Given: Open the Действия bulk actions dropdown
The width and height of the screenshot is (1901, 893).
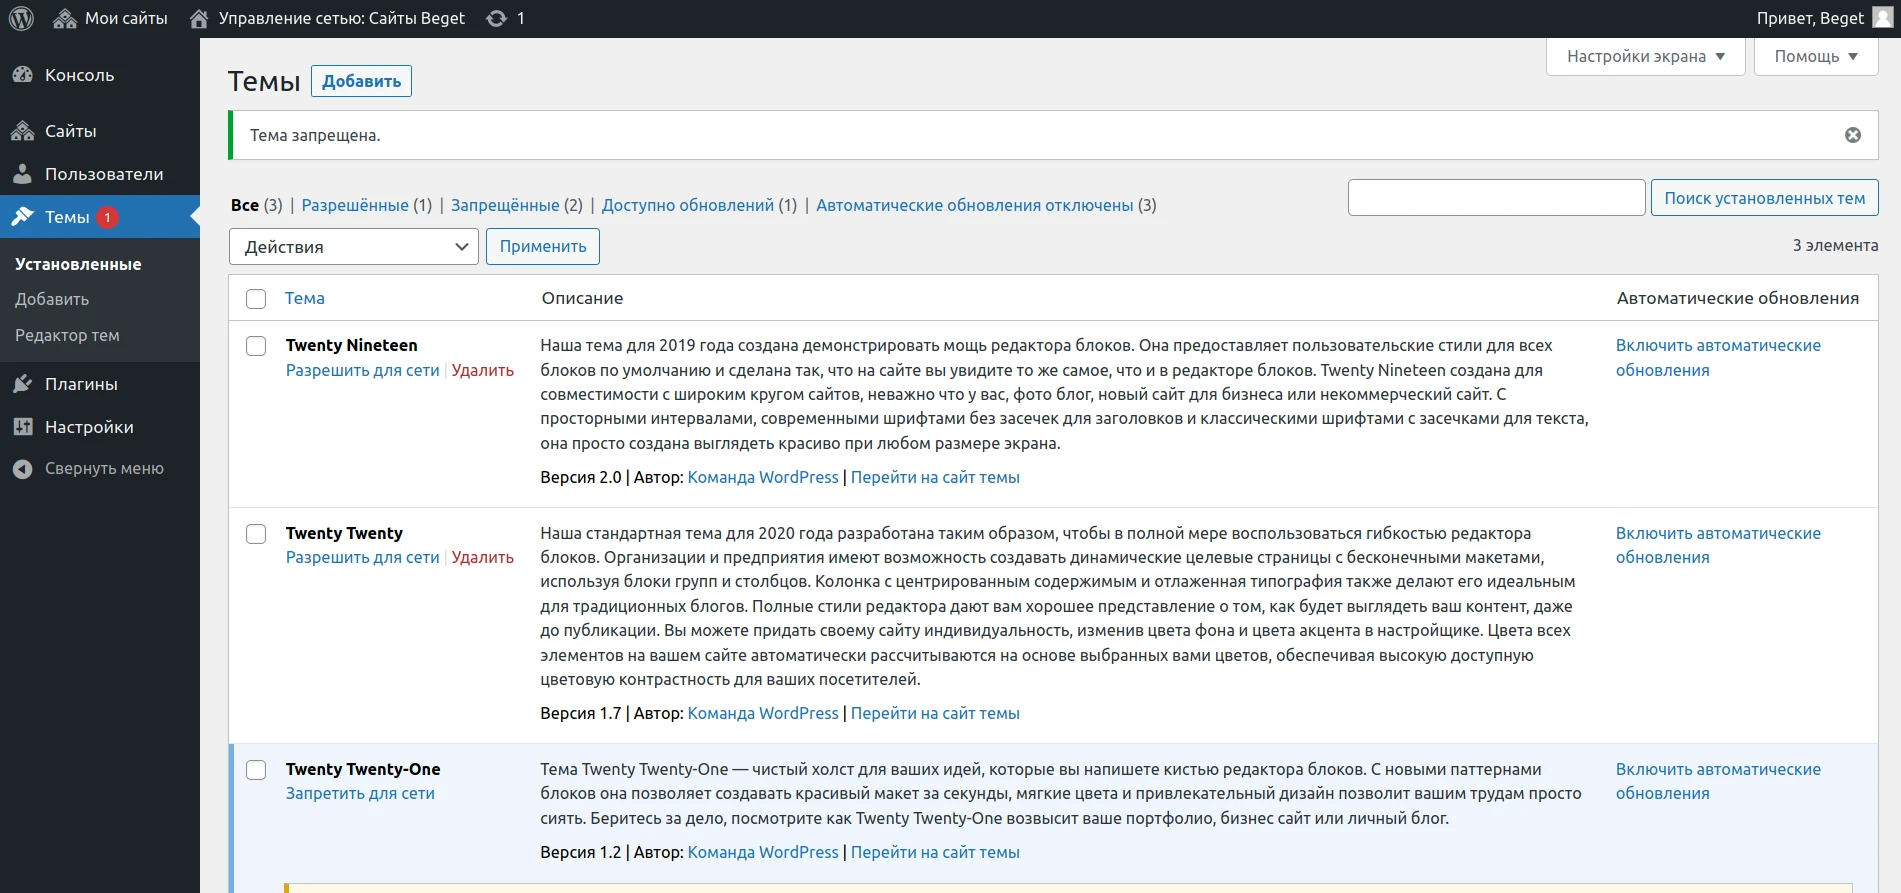Looking at the screenshot, I should [x=354, y=247].
